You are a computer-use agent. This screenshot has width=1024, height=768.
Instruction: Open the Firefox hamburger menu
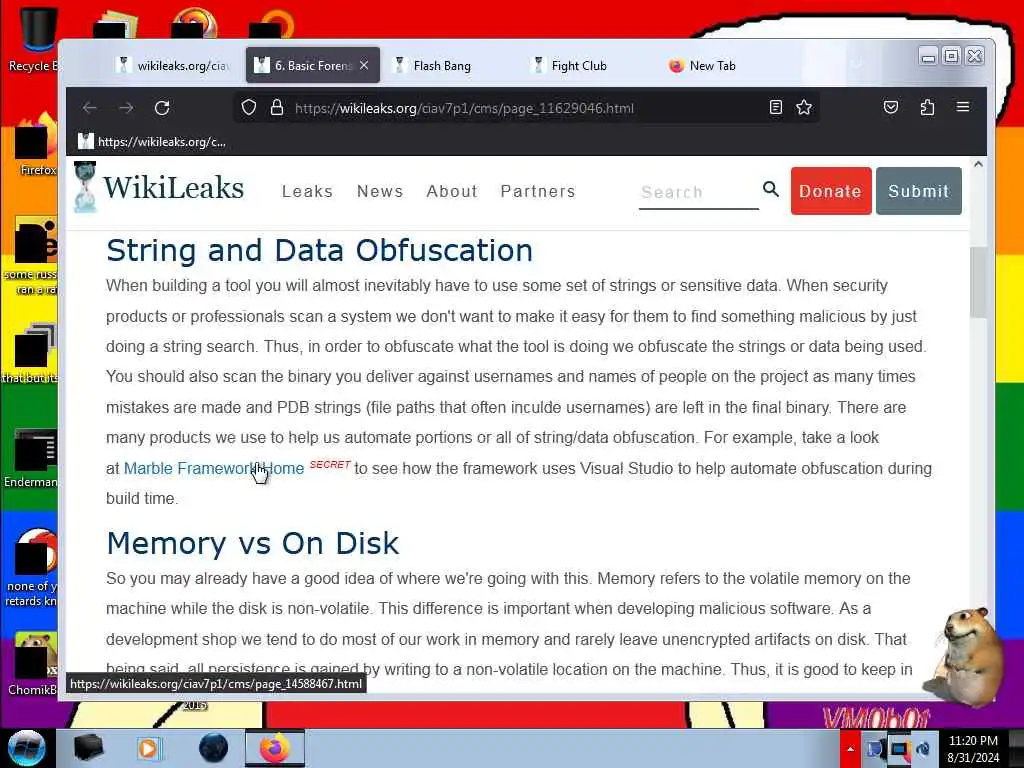pos(963,106)
